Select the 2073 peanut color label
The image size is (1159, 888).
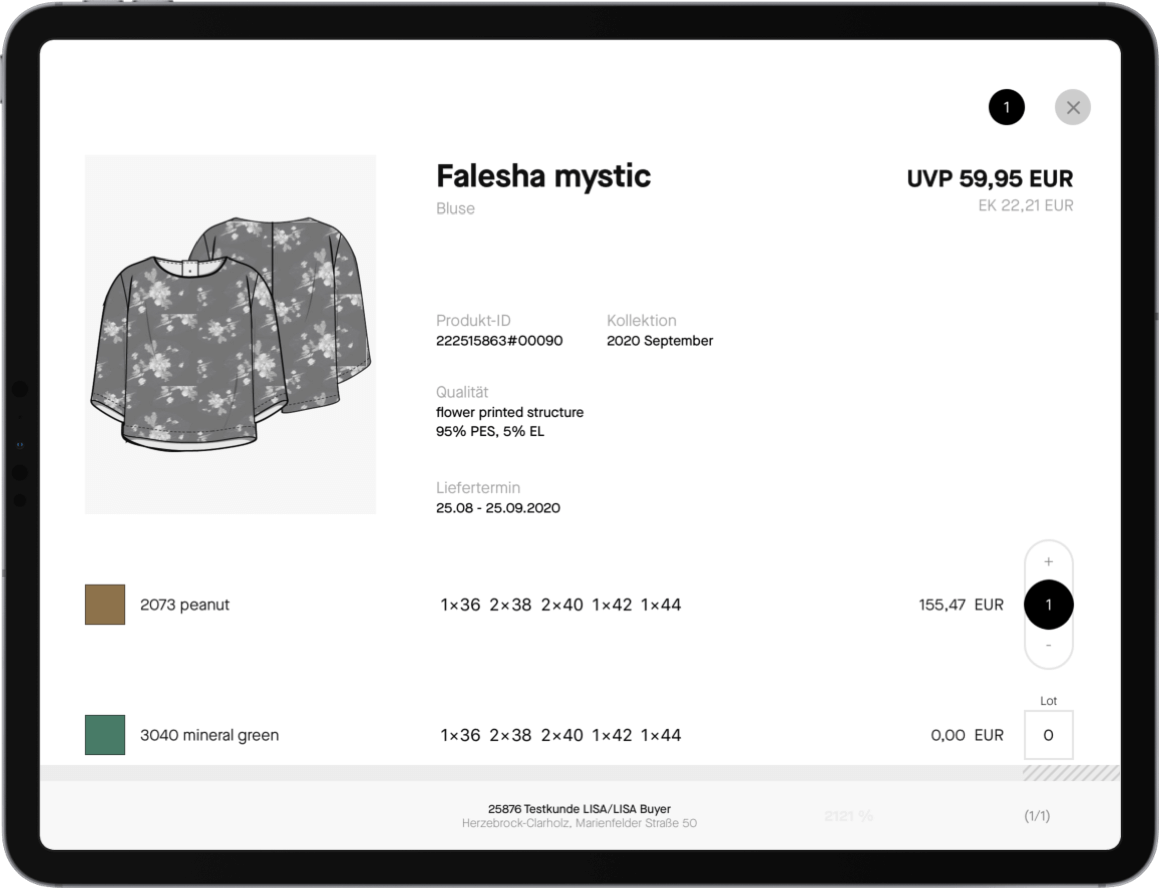(x=185, y=605)
